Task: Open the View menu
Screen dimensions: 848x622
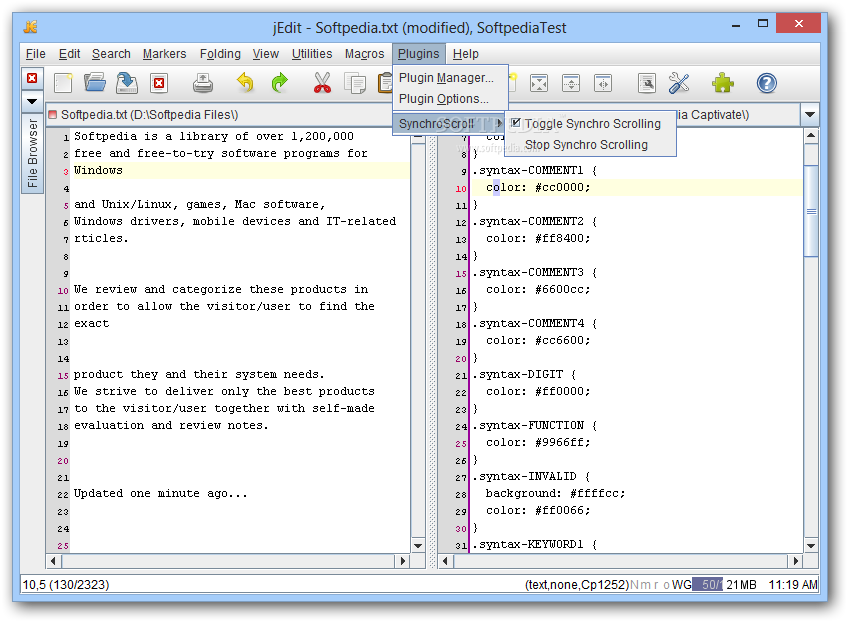Action: pos(266,54)
